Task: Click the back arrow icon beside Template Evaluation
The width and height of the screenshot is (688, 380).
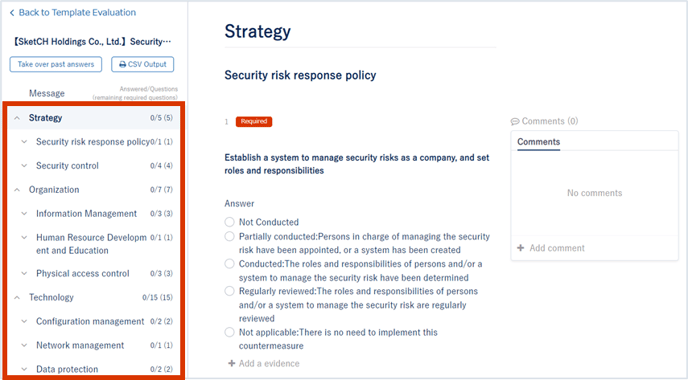Action: tap(12, 13)
